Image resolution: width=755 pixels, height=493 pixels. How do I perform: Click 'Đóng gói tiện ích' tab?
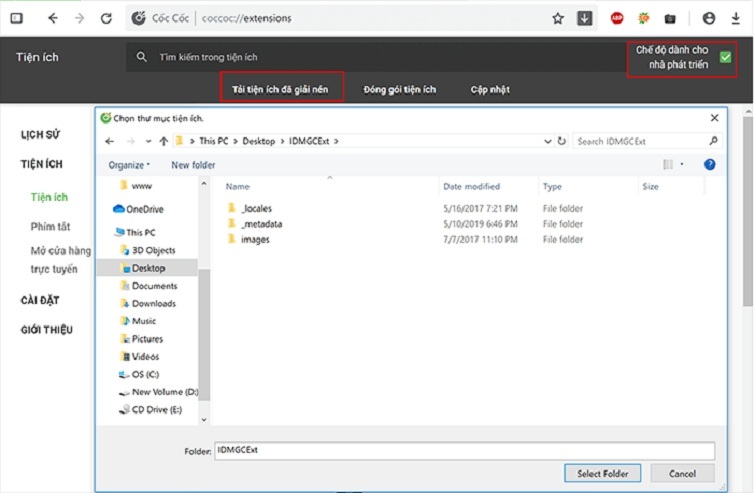point(400,89)
